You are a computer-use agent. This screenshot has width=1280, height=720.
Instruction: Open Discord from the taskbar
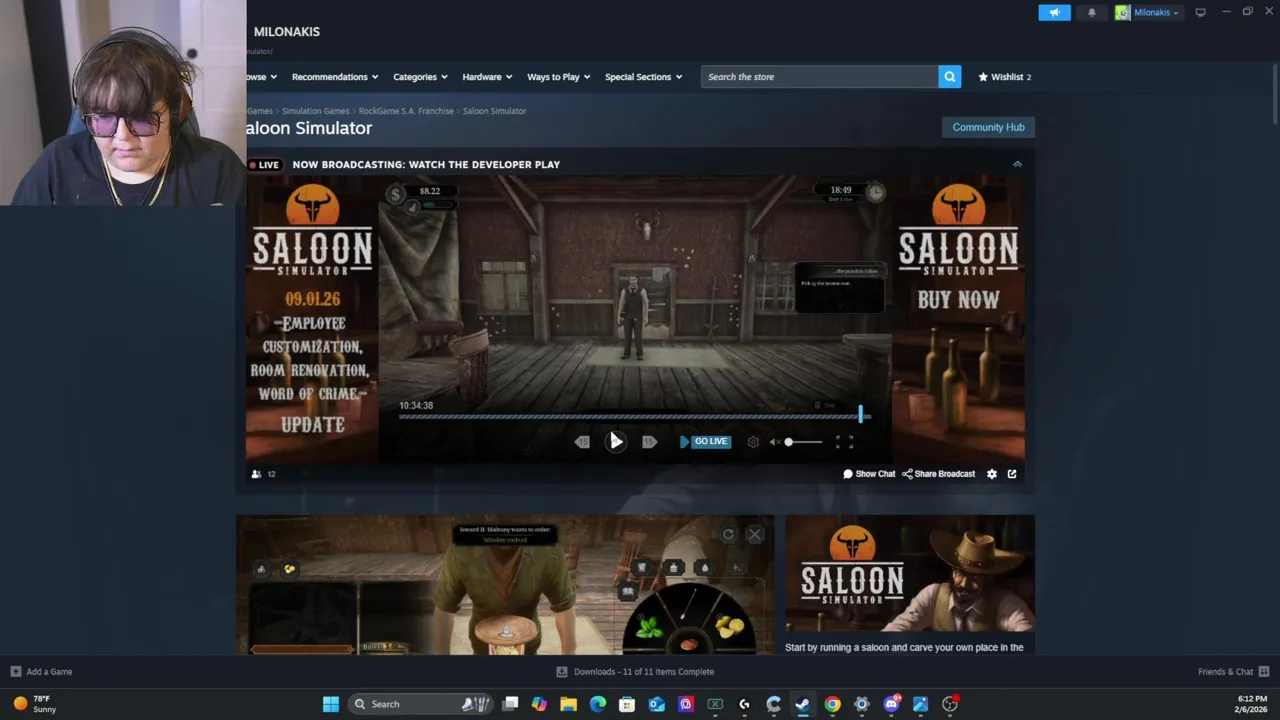tap(891, 704)
